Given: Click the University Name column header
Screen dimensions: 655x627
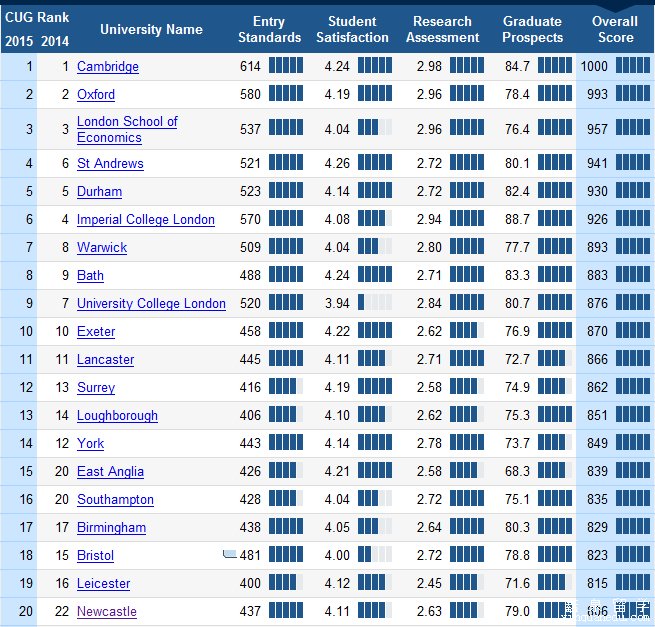Looking at the screenshot, I should pyautogui.click(x=151, y=29).
